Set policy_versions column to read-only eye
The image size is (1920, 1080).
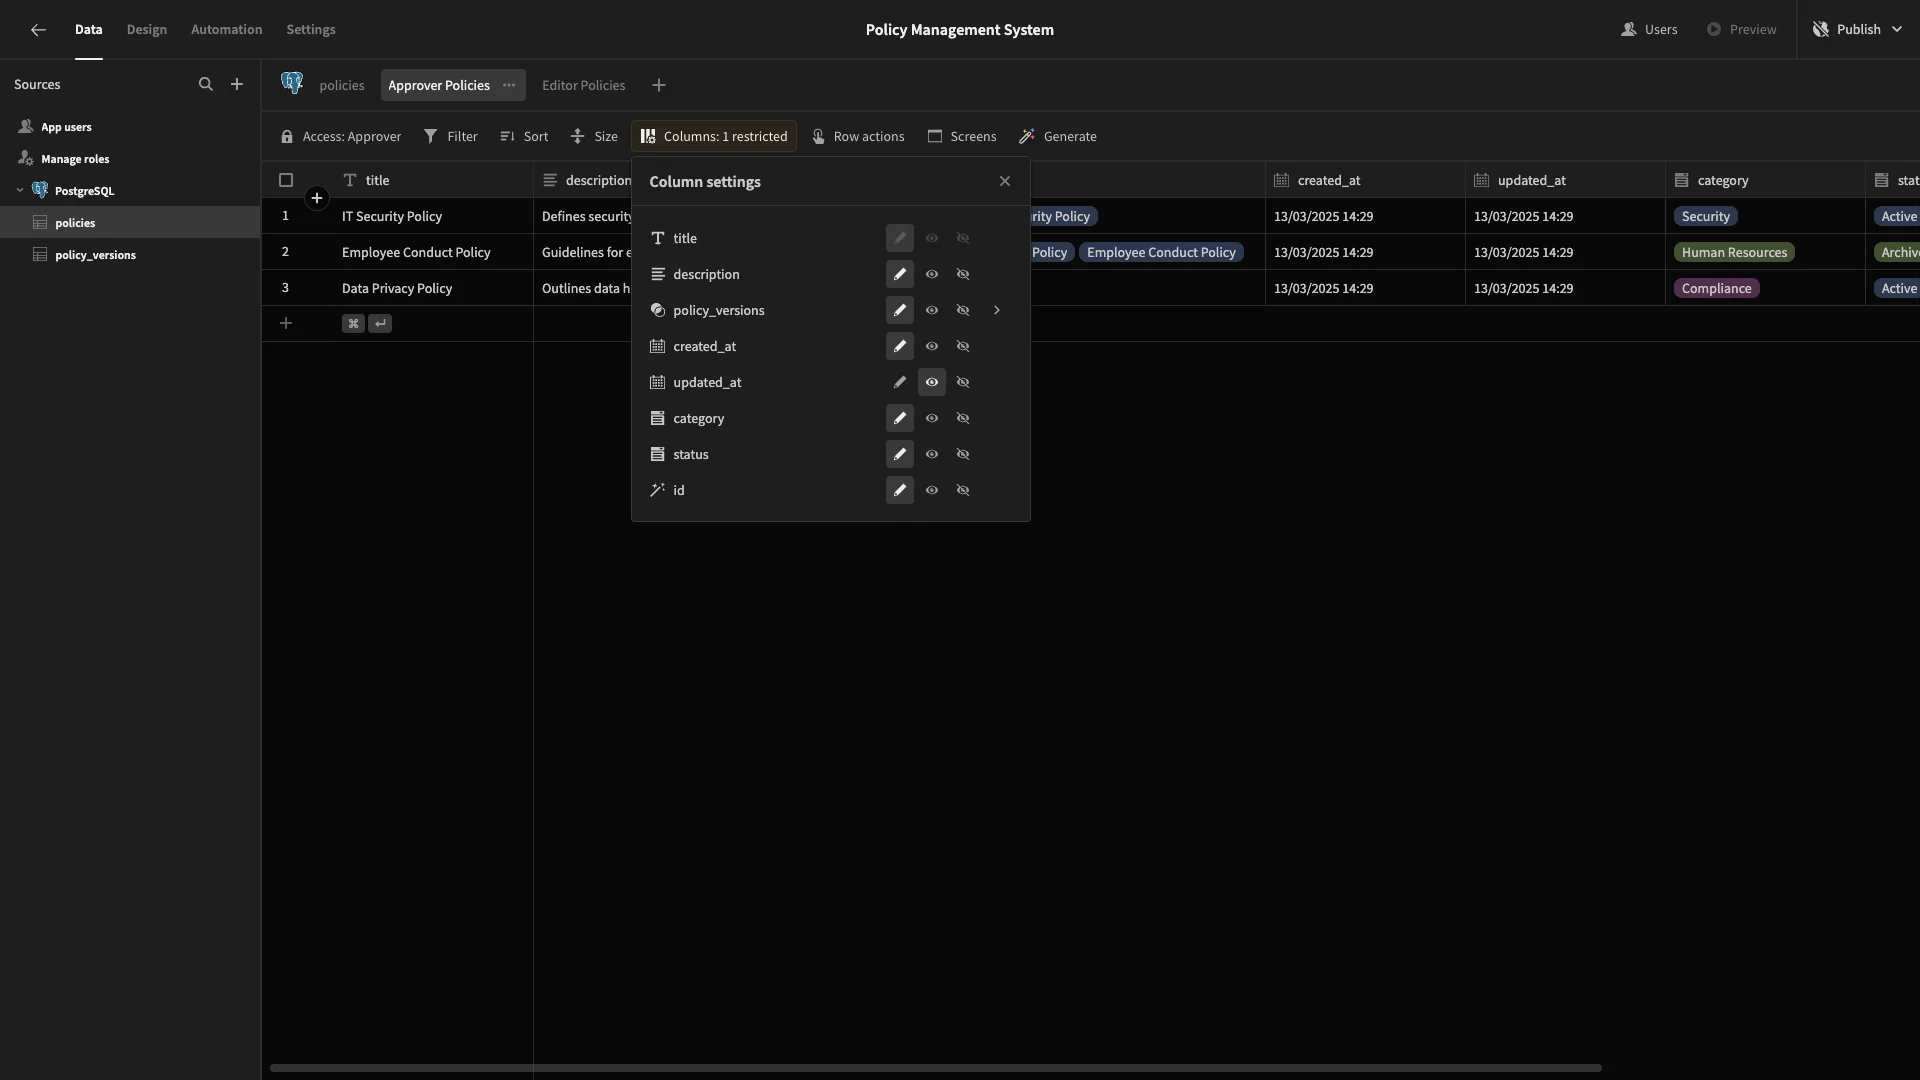pos(932,310)
